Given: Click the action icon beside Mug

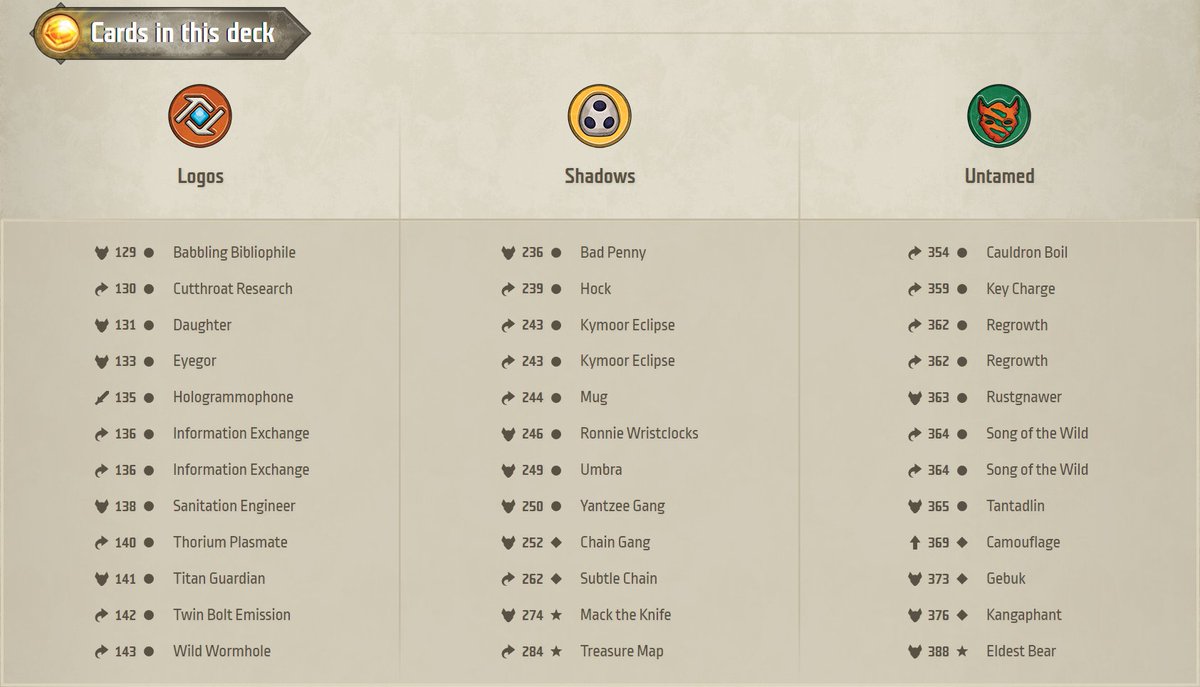Looking at the screenshot, I should click(508, 398).
